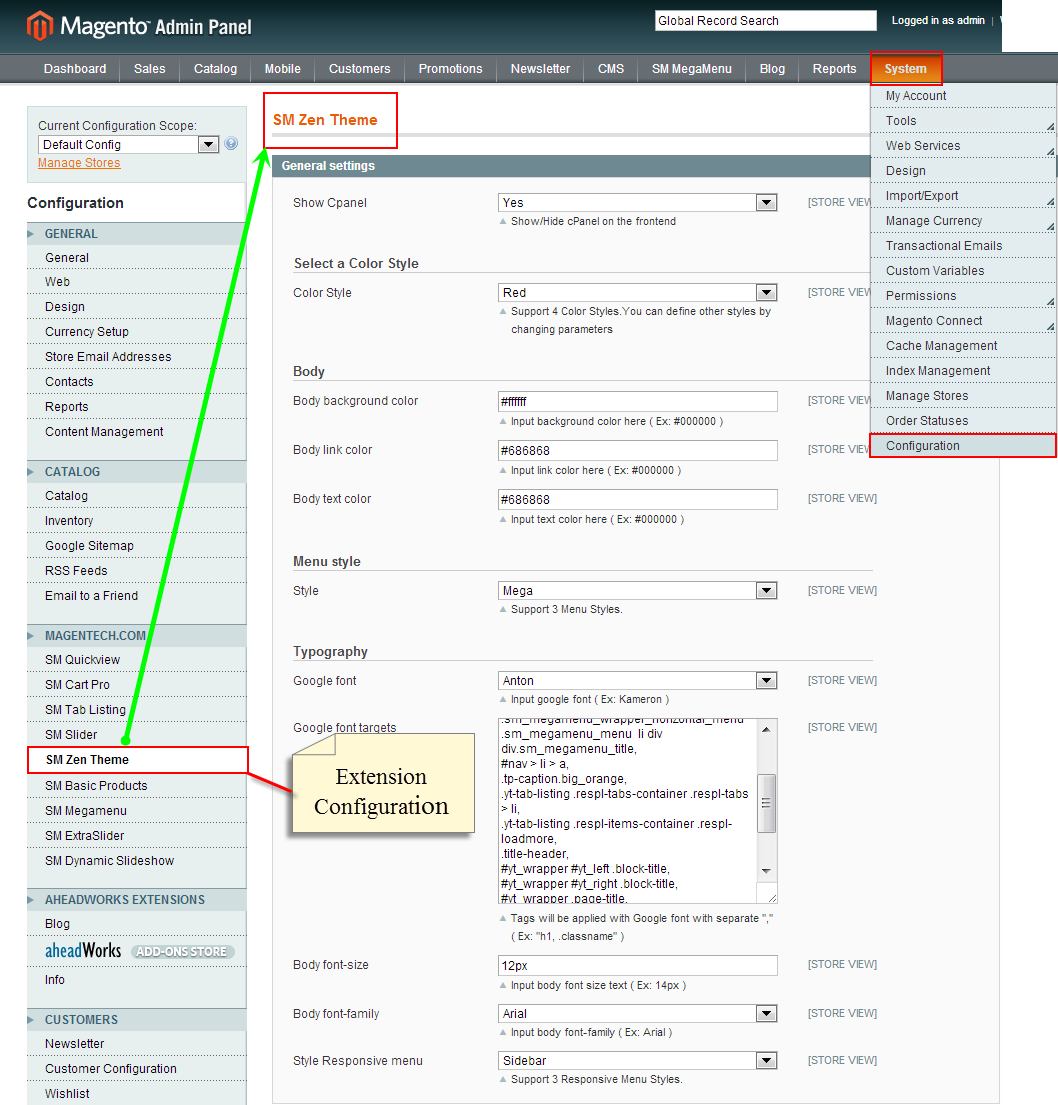Open the Color Style dropdown
This screenshot has width=1058, height=1105.
[x=637, y=292]
